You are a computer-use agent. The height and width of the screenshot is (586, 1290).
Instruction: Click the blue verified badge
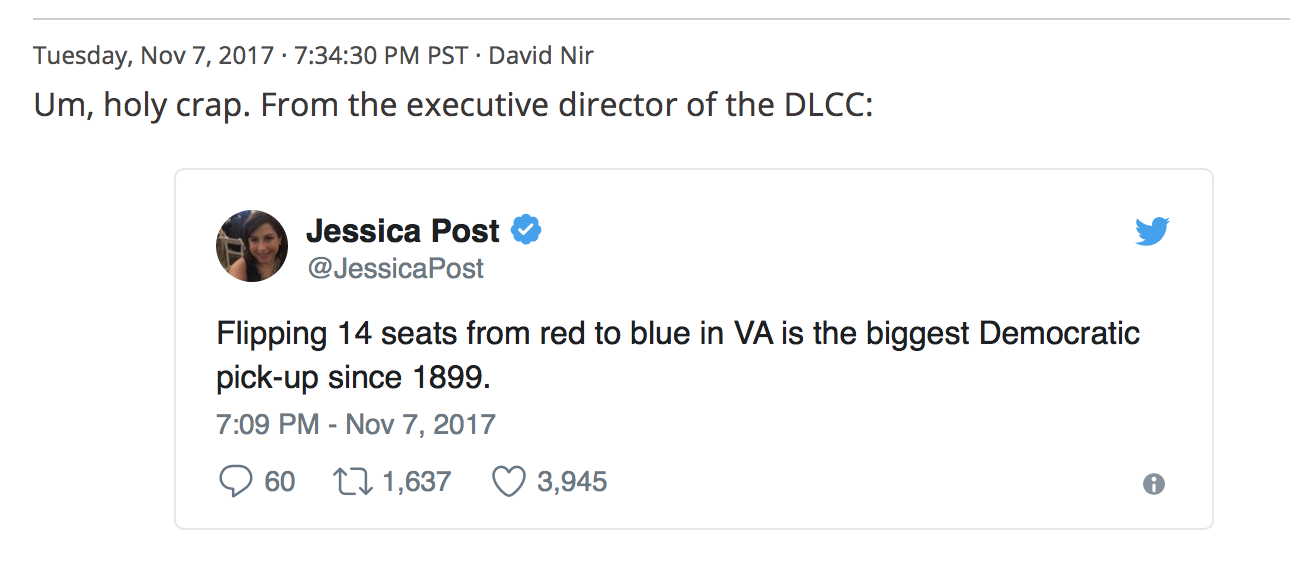[x=526, y=231]
